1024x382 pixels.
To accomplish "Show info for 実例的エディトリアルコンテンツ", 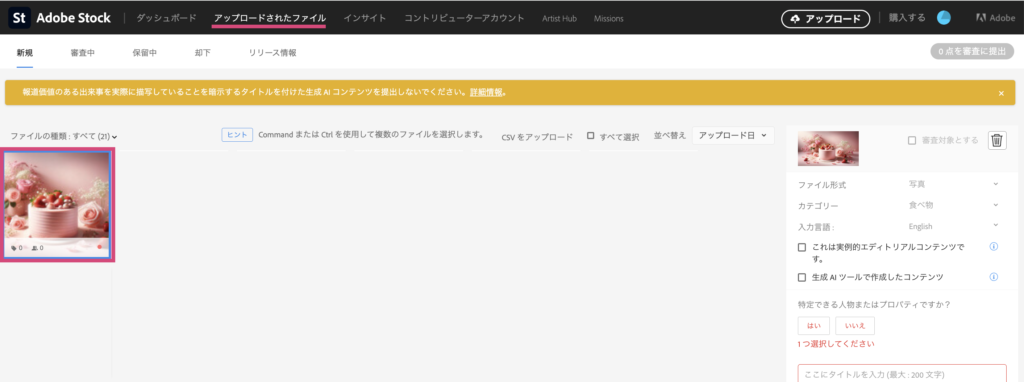I will pos(993,247).
